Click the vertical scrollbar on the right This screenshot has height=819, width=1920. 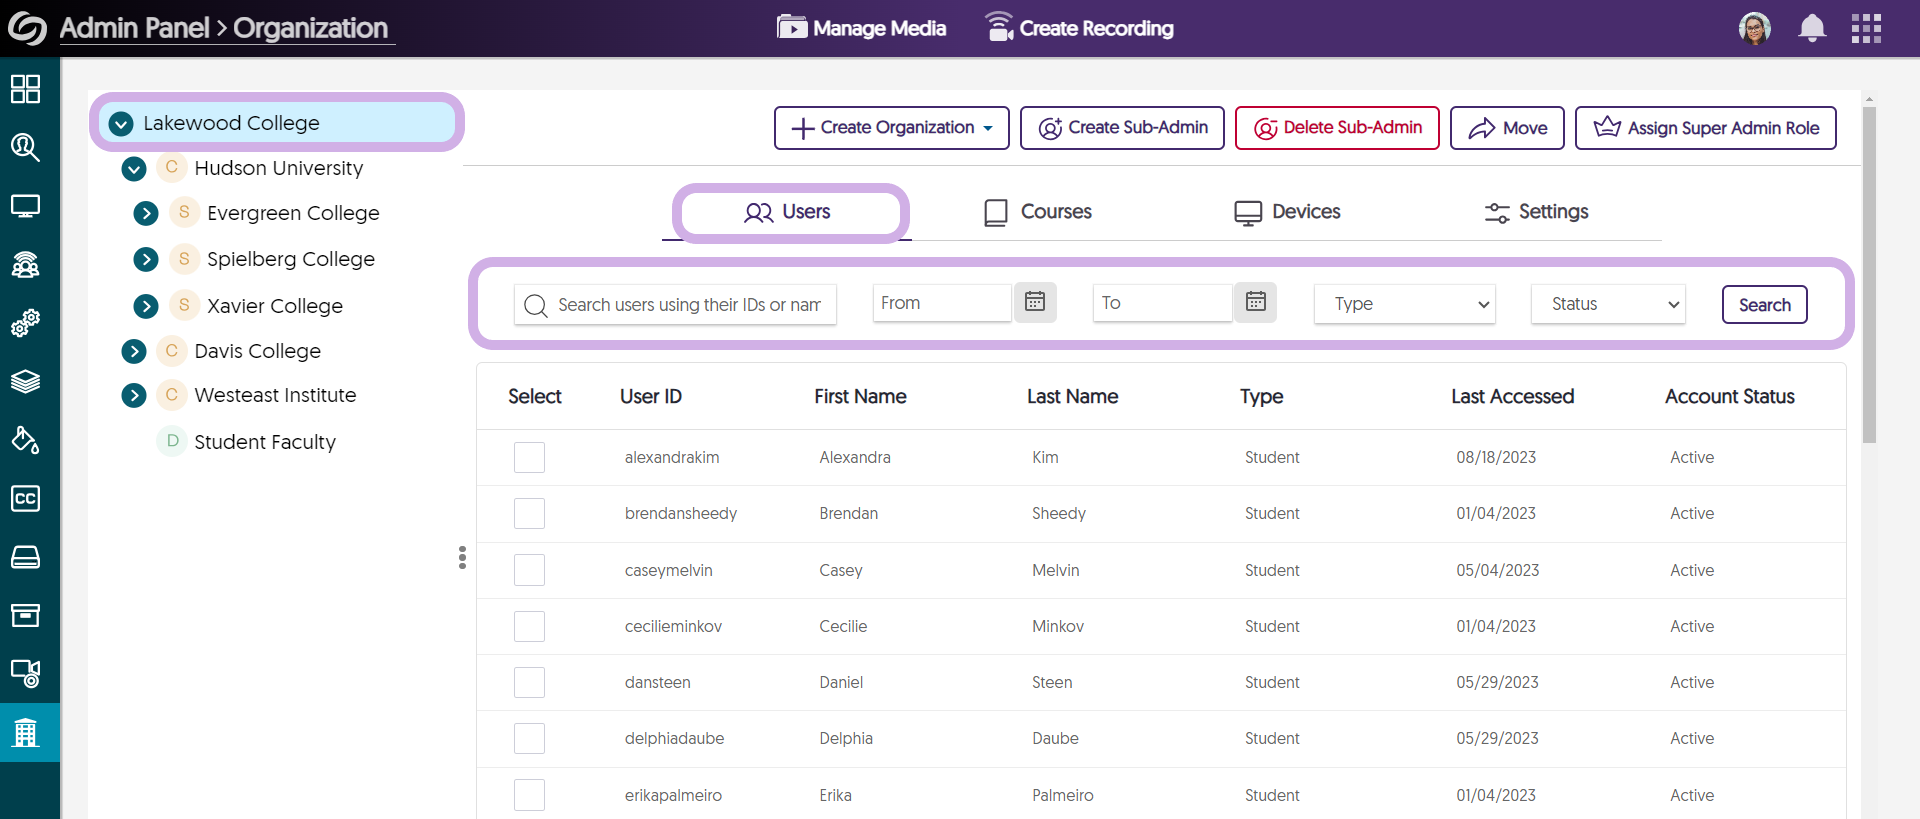point(1869,275)
